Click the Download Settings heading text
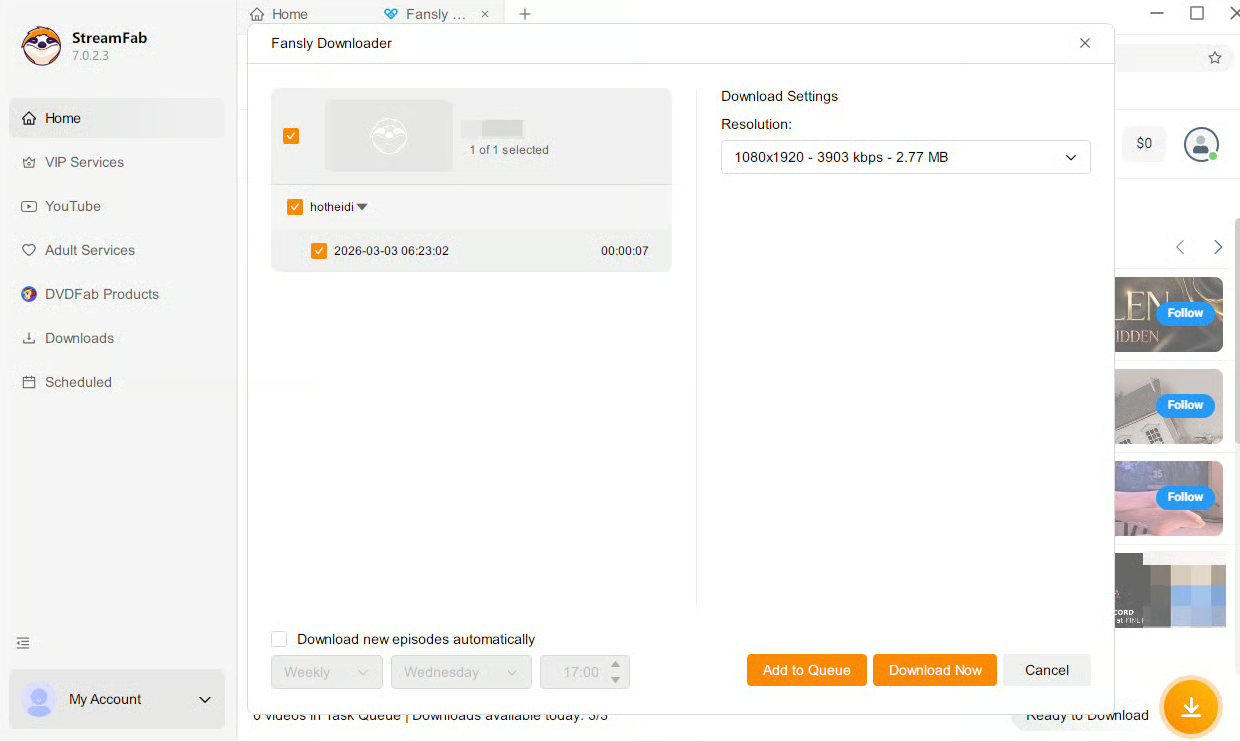1240x742 pixels. click(779, 96)
